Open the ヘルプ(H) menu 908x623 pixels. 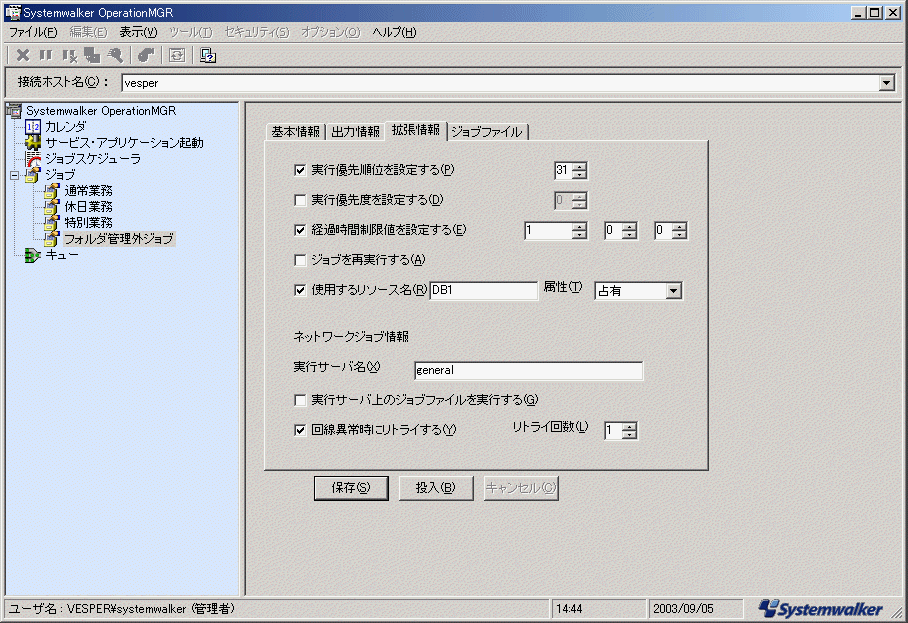point(394,32)
